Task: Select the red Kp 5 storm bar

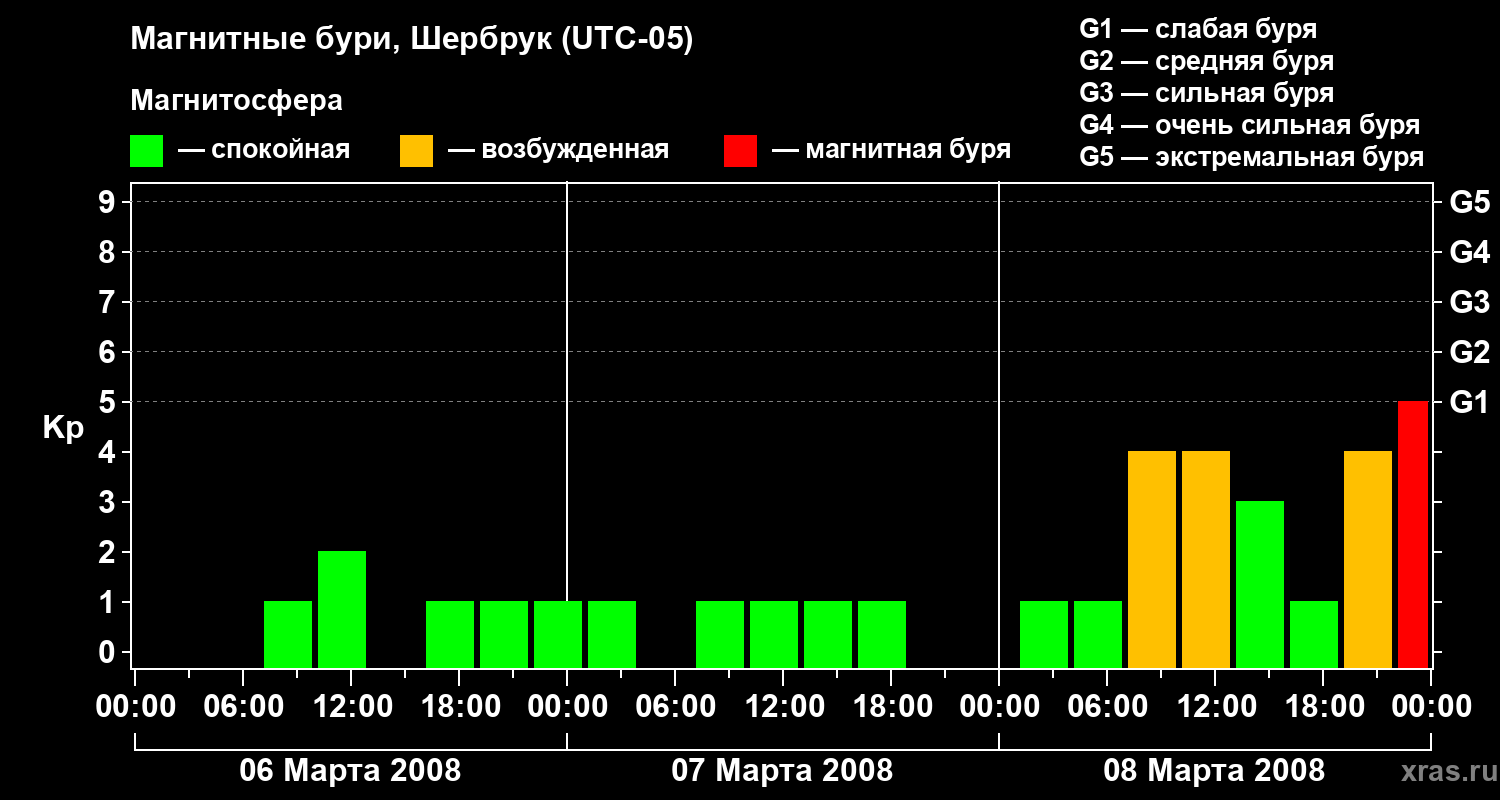Action: coord(1413,534)
